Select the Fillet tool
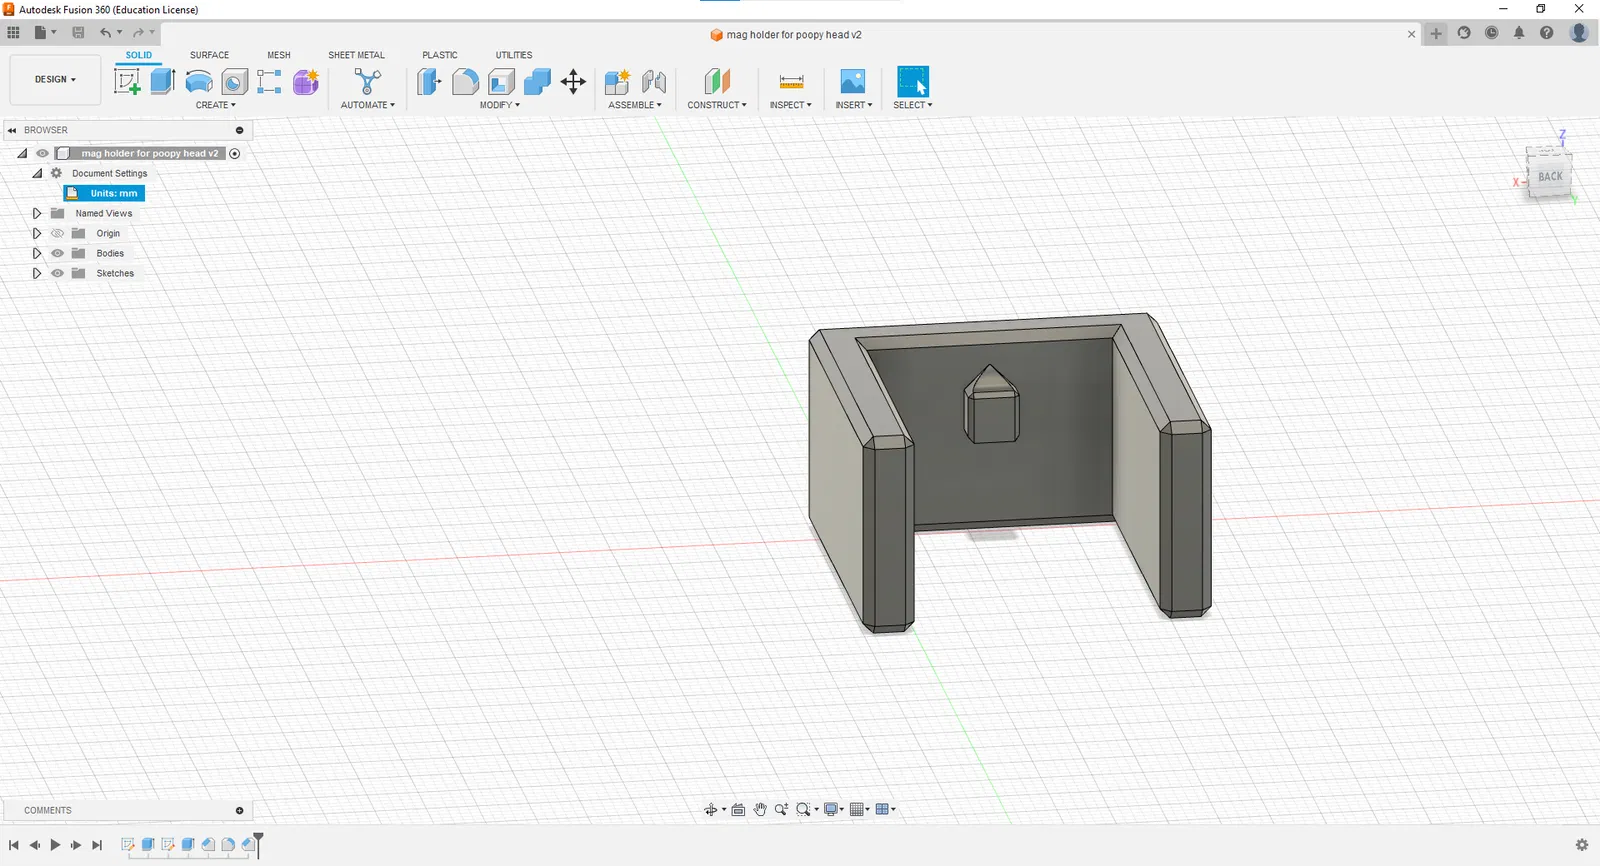Screen dimensions: 1600x866 tap(465, 81)
